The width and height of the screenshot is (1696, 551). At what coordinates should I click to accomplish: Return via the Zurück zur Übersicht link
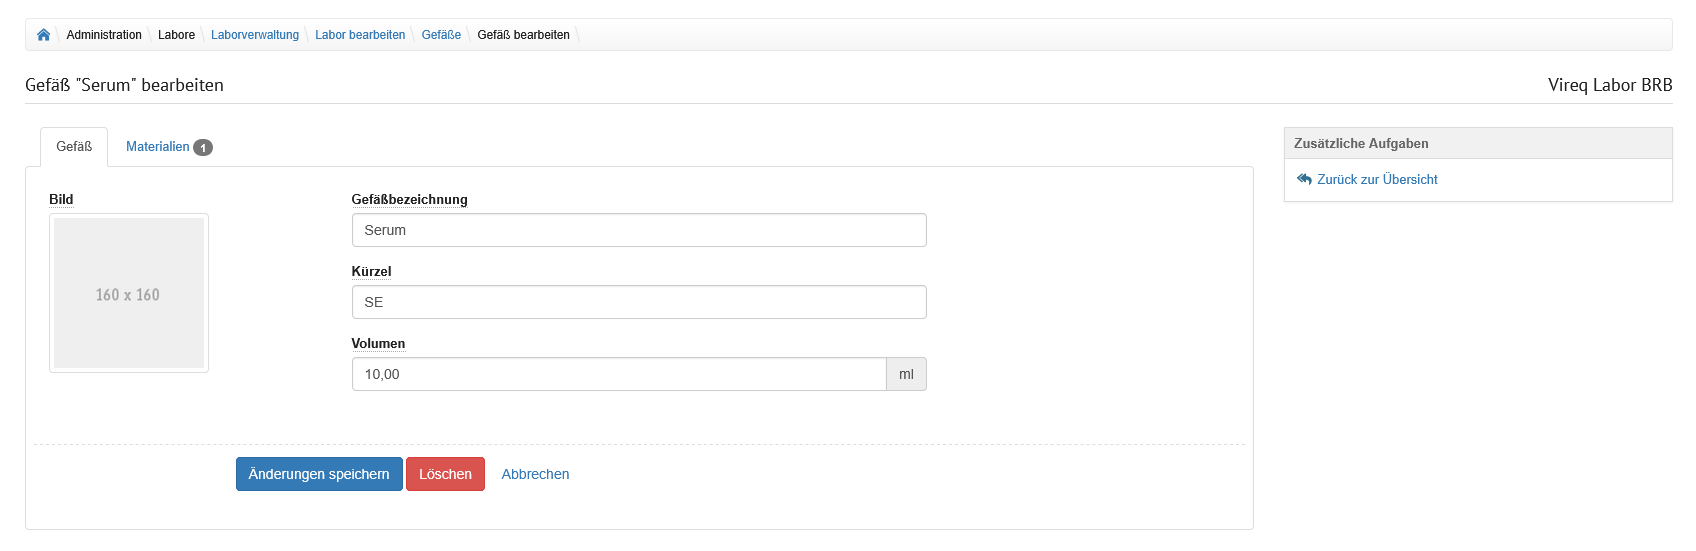click(x=1377, y=179)
